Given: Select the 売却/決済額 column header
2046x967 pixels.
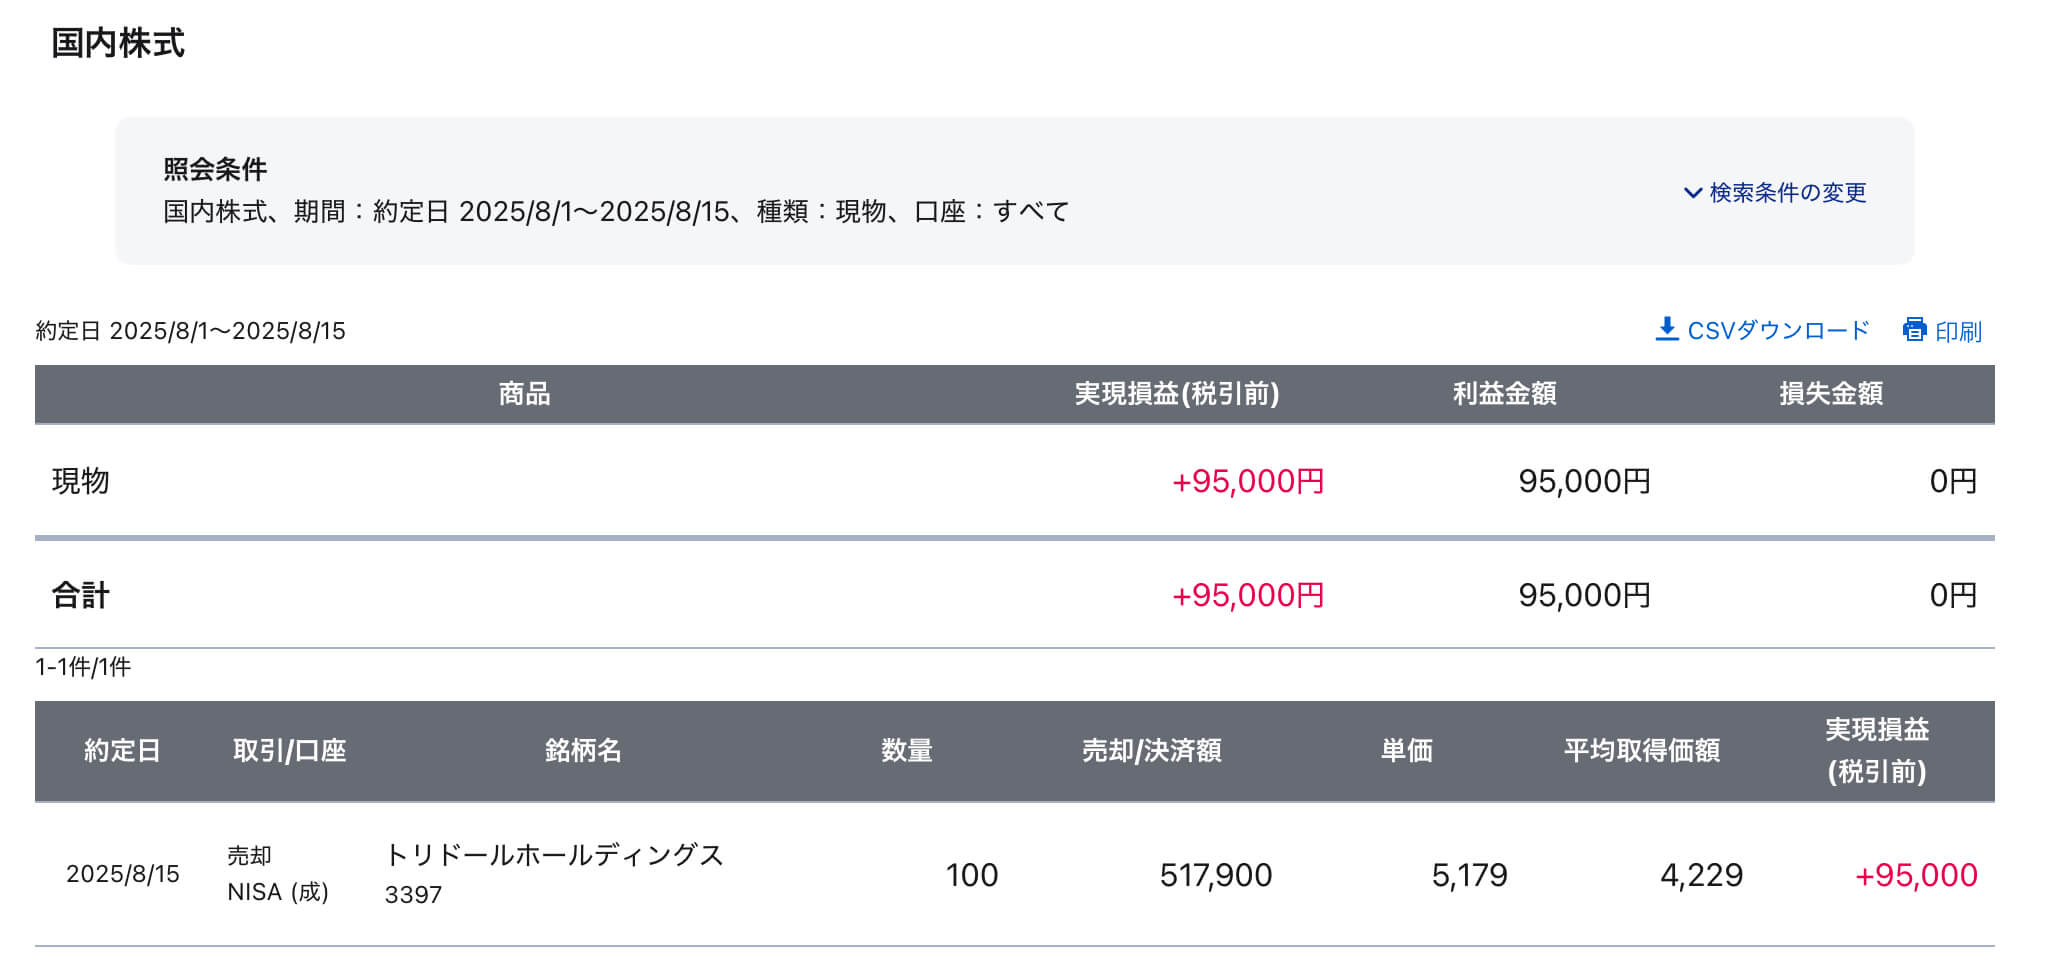Looking at the screenshot, I should (x=1151, y=750).
